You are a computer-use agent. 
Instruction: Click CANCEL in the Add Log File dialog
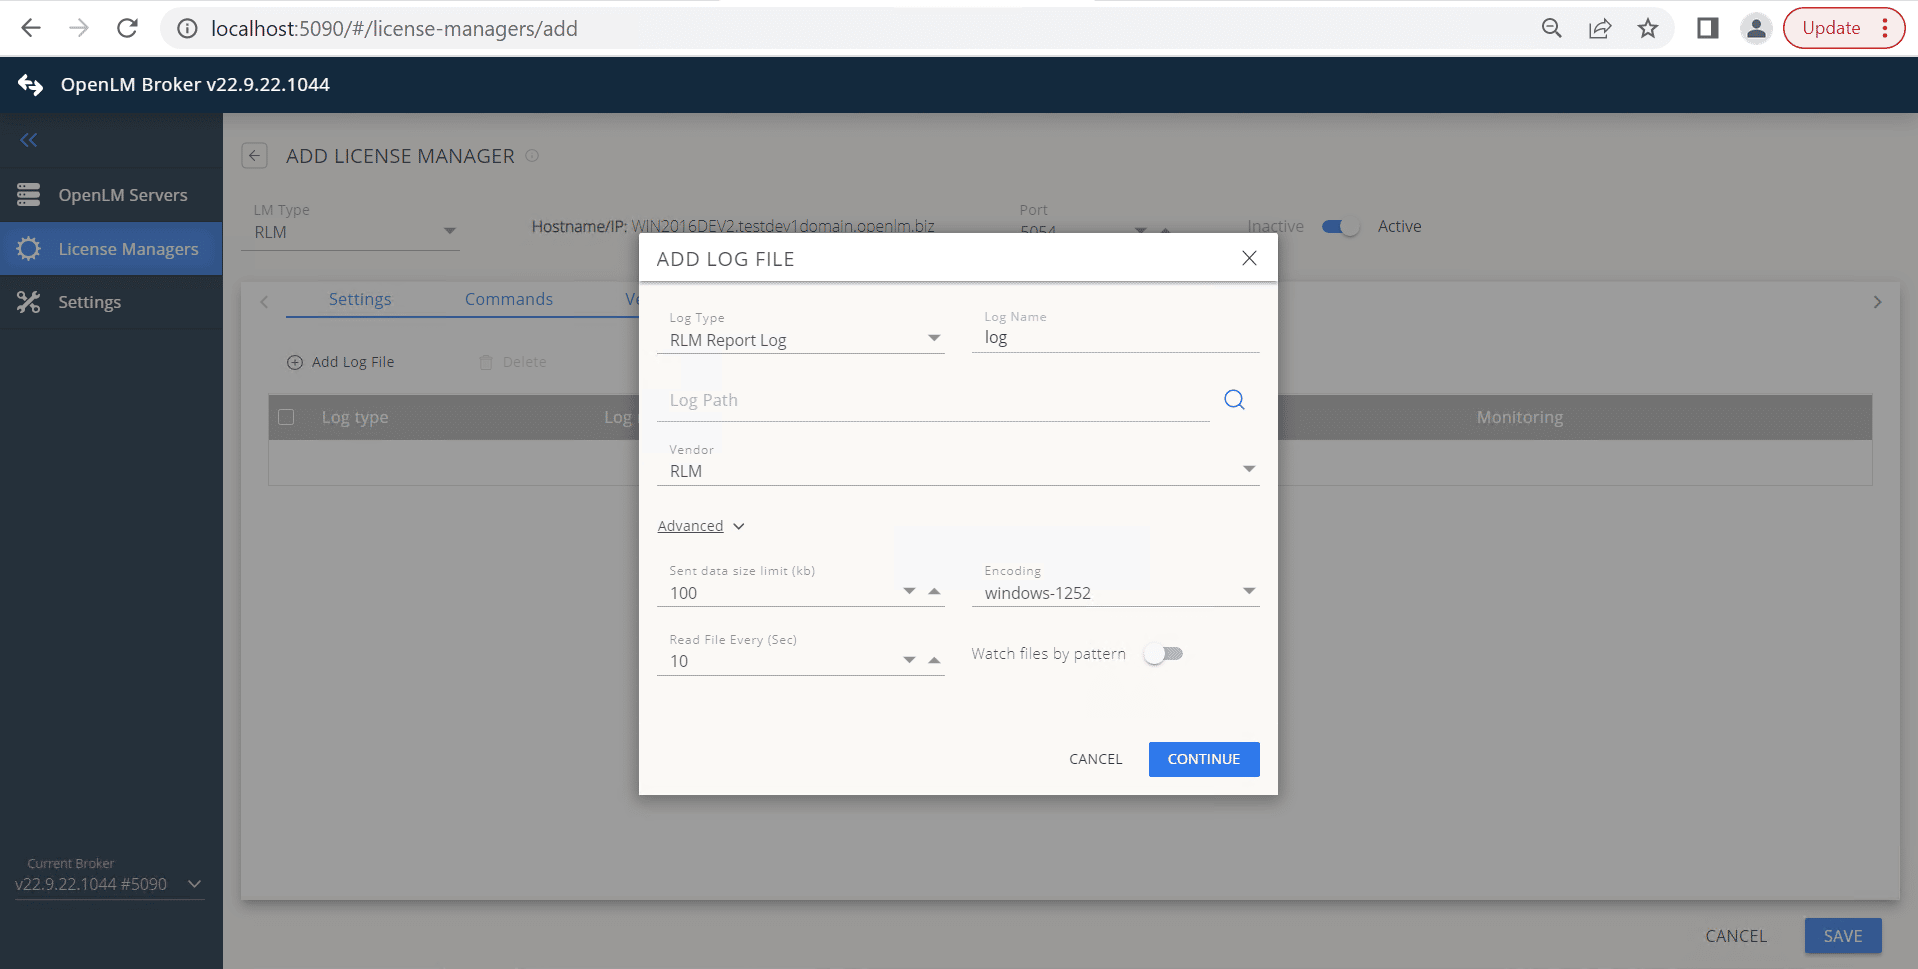click(x=1095, y=759)
